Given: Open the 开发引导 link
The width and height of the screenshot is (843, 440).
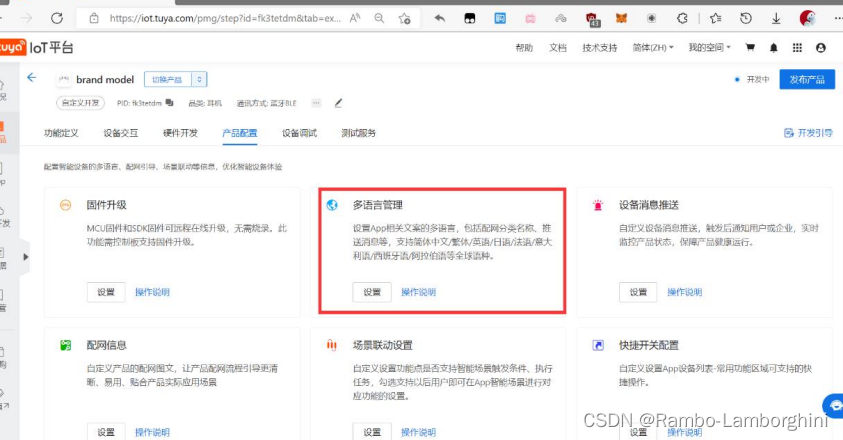Looking at the screenshot, I should [808, 133].
